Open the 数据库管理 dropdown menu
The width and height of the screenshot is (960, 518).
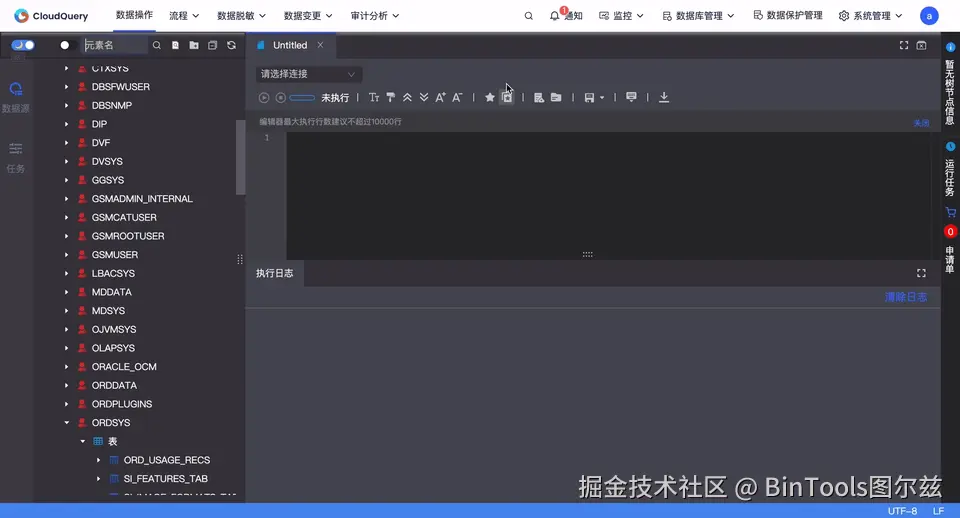698,16
